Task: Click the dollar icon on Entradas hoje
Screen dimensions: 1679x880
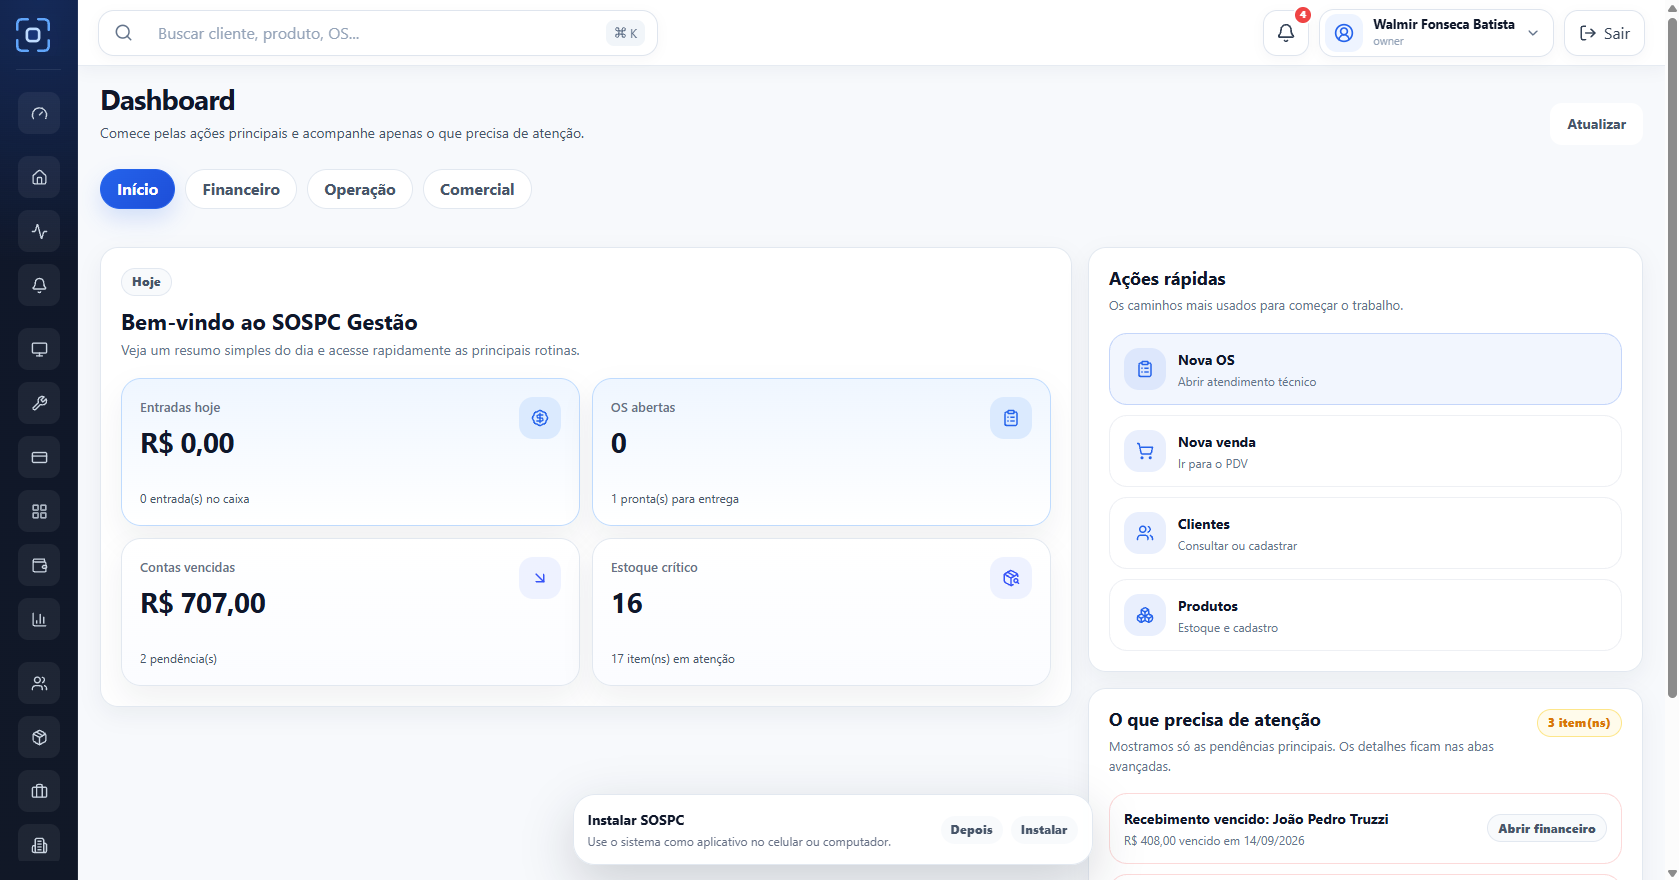Action: coord(540,418)
